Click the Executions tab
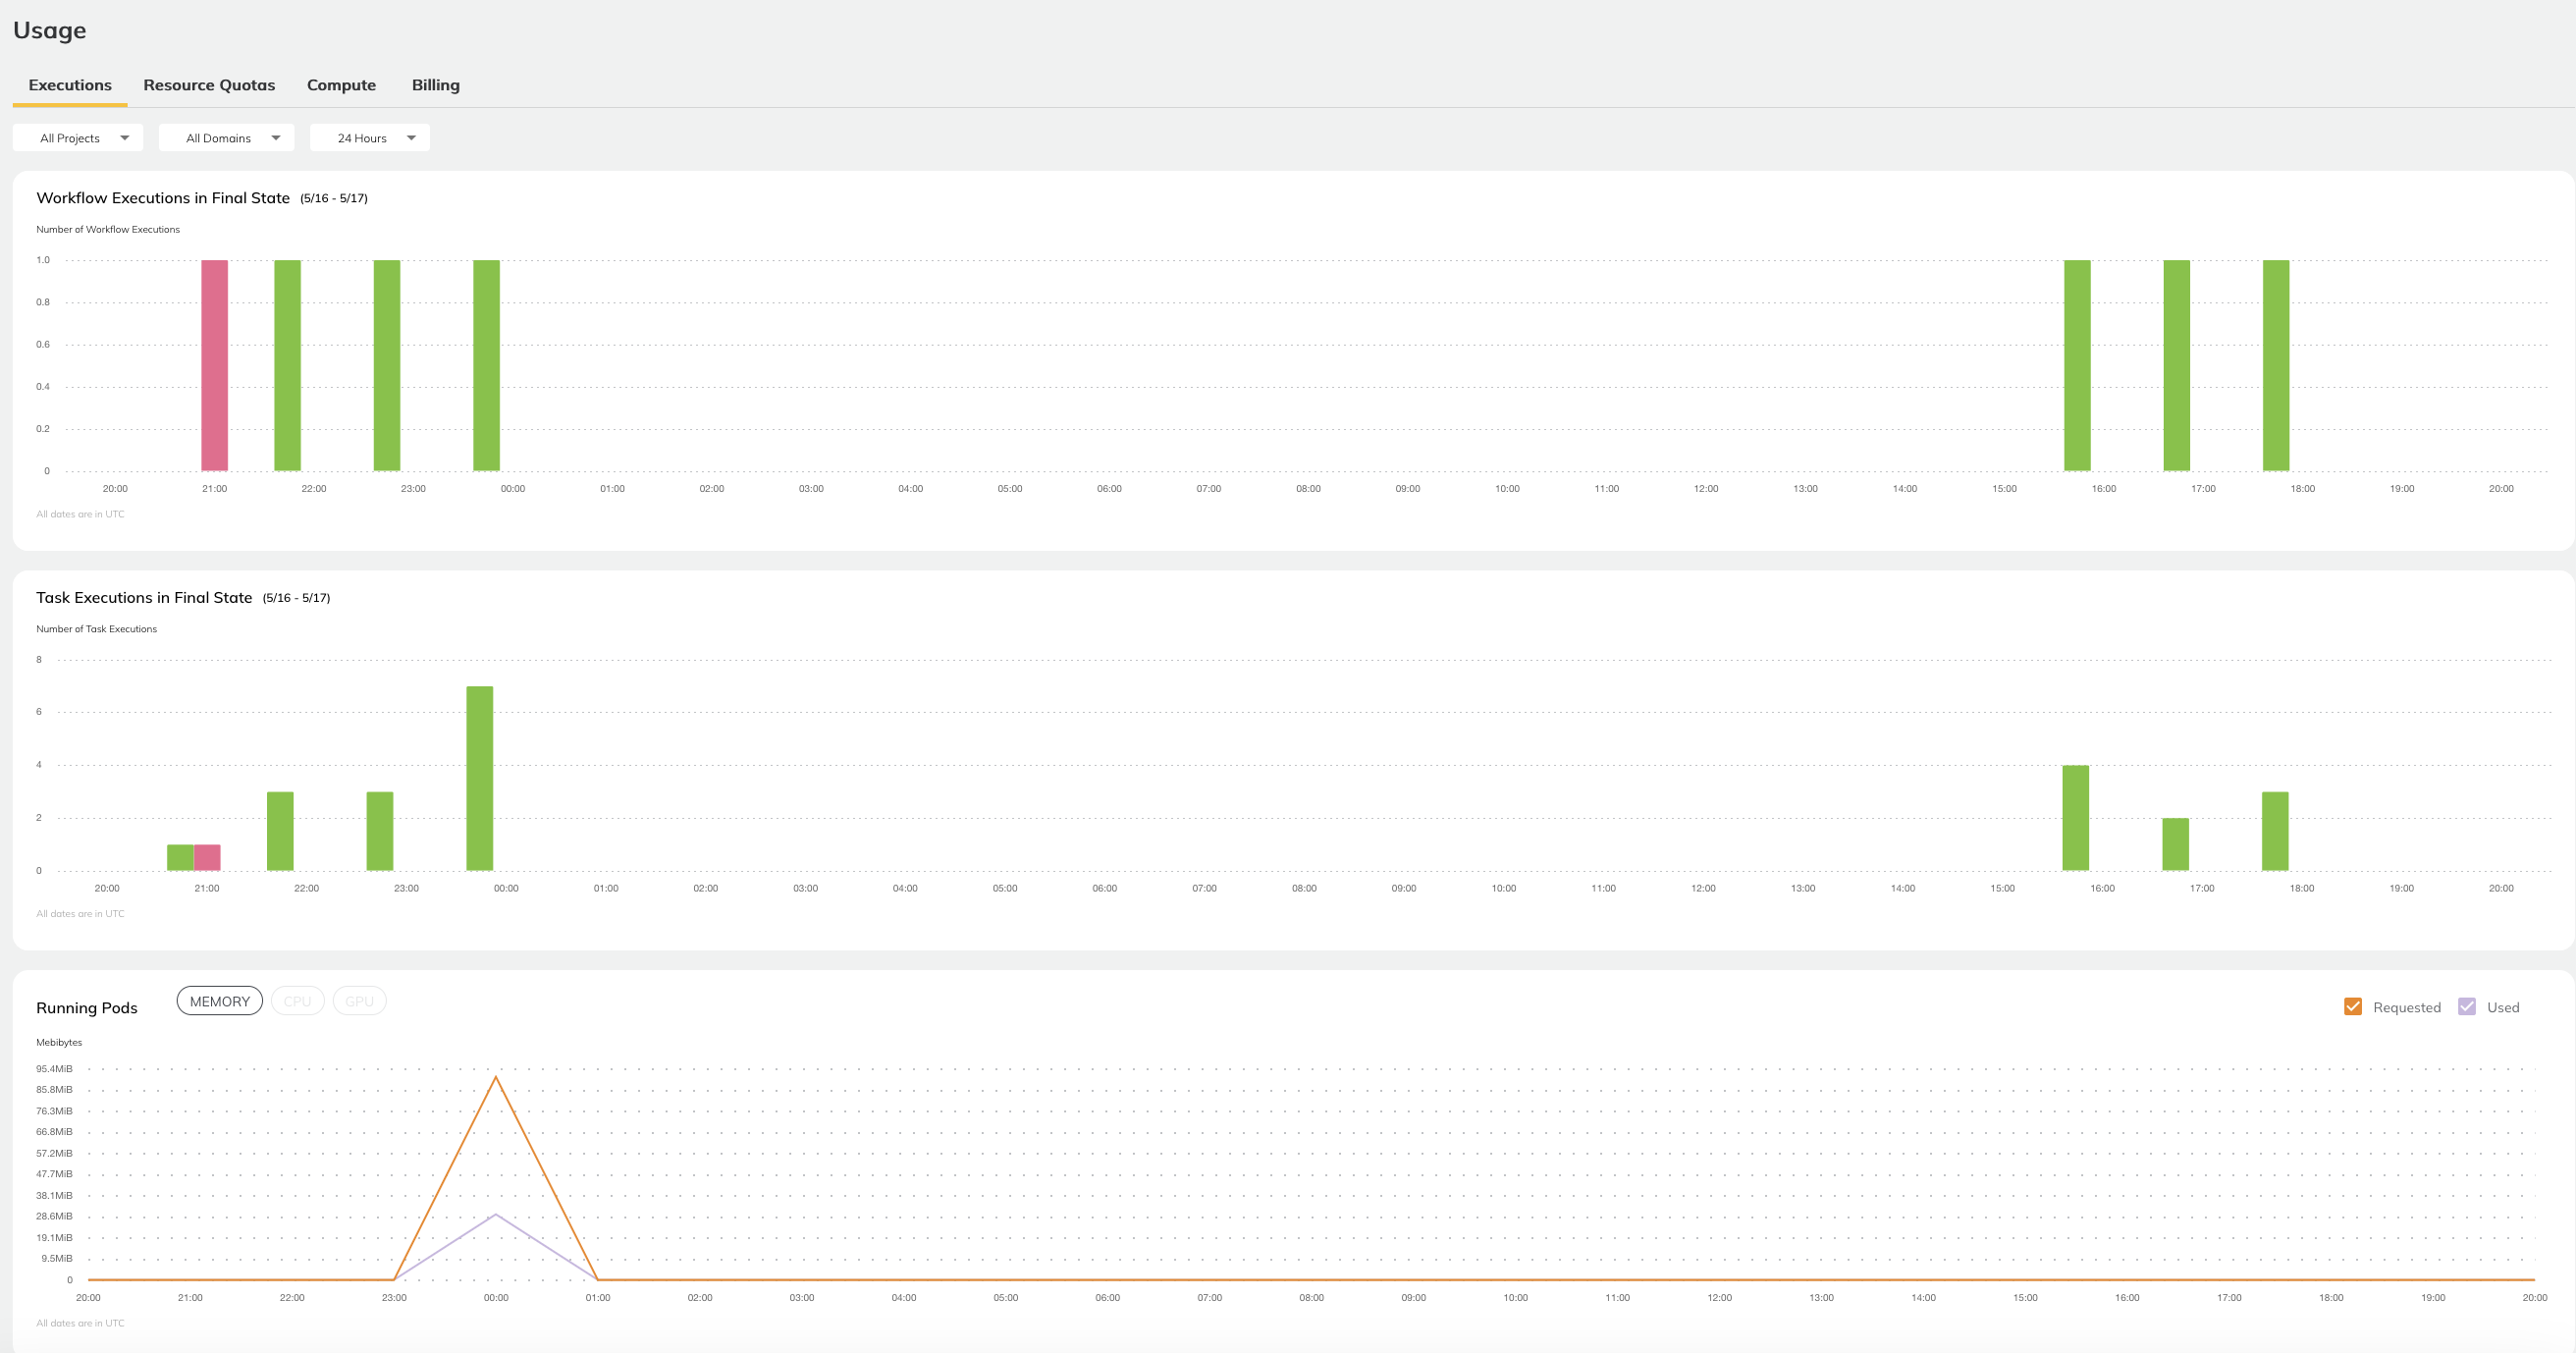Viewport: 2576px width, 1353px height. pyautogui.click(x=70, y=83)
